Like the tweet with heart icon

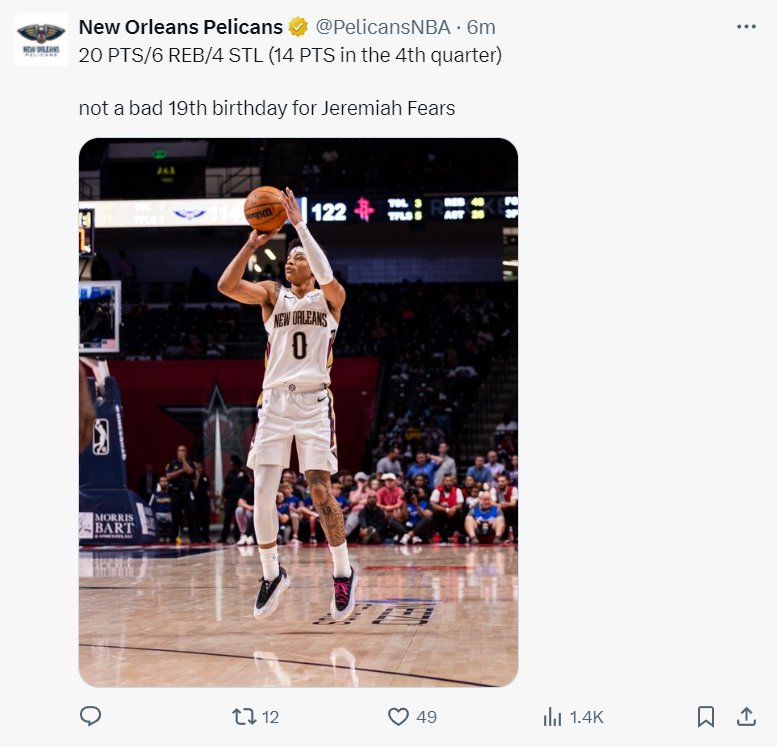click(x=399, y=716)
